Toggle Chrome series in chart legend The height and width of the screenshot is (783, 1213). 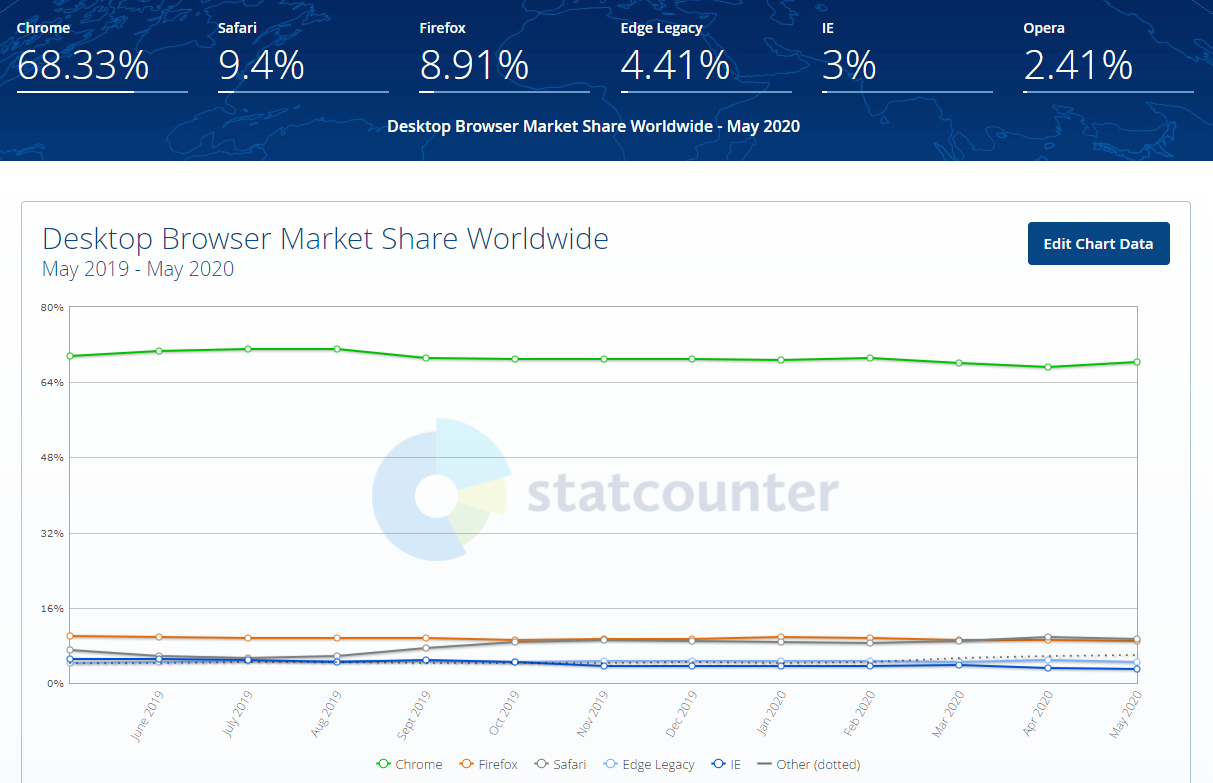tap(409, 764)
